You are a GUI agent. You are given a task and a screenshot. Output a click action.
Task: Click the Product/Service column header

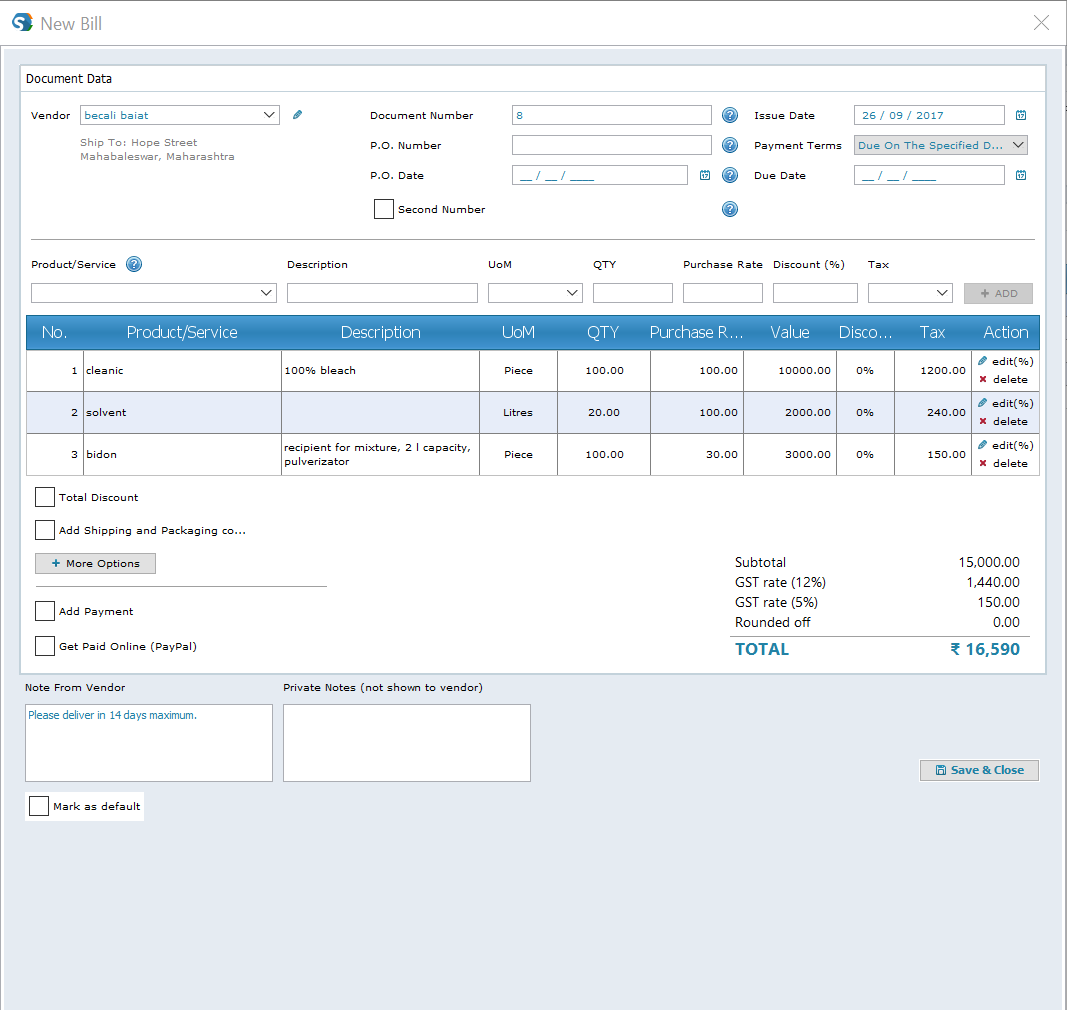click(182, 333)
